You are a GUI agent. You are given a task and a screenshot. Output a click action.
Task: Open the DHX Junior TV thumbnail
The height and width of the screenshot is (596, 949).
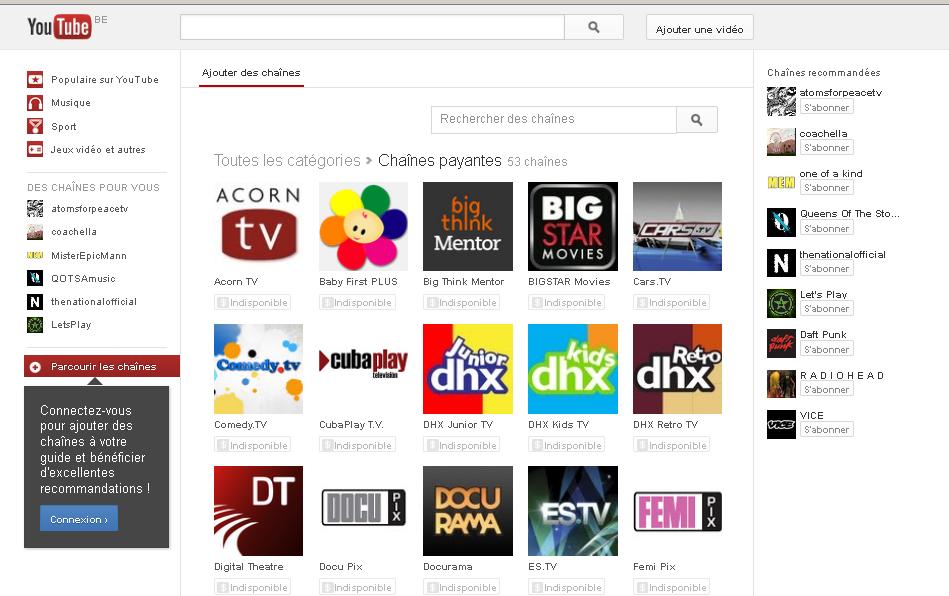tap(468, 369)
